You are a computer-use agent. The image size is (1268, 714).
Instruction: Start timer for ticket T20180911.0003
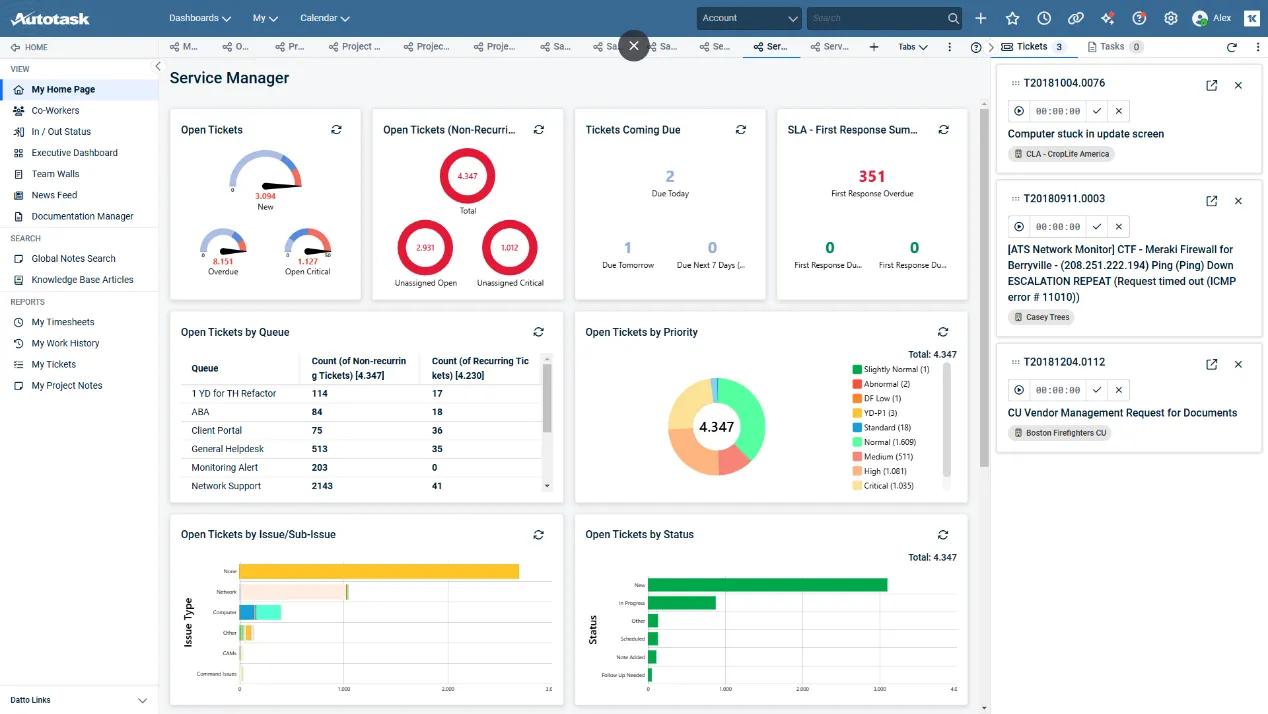coord(1019,227)
